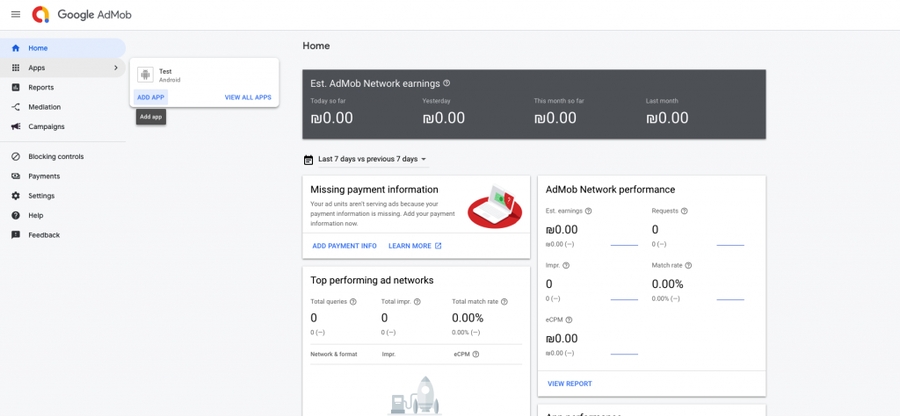This screenshot has width=900, height=416.
Task: Open the Last 7 days date range dropdown
Action: pyautogui.click(x=372, y=159)
